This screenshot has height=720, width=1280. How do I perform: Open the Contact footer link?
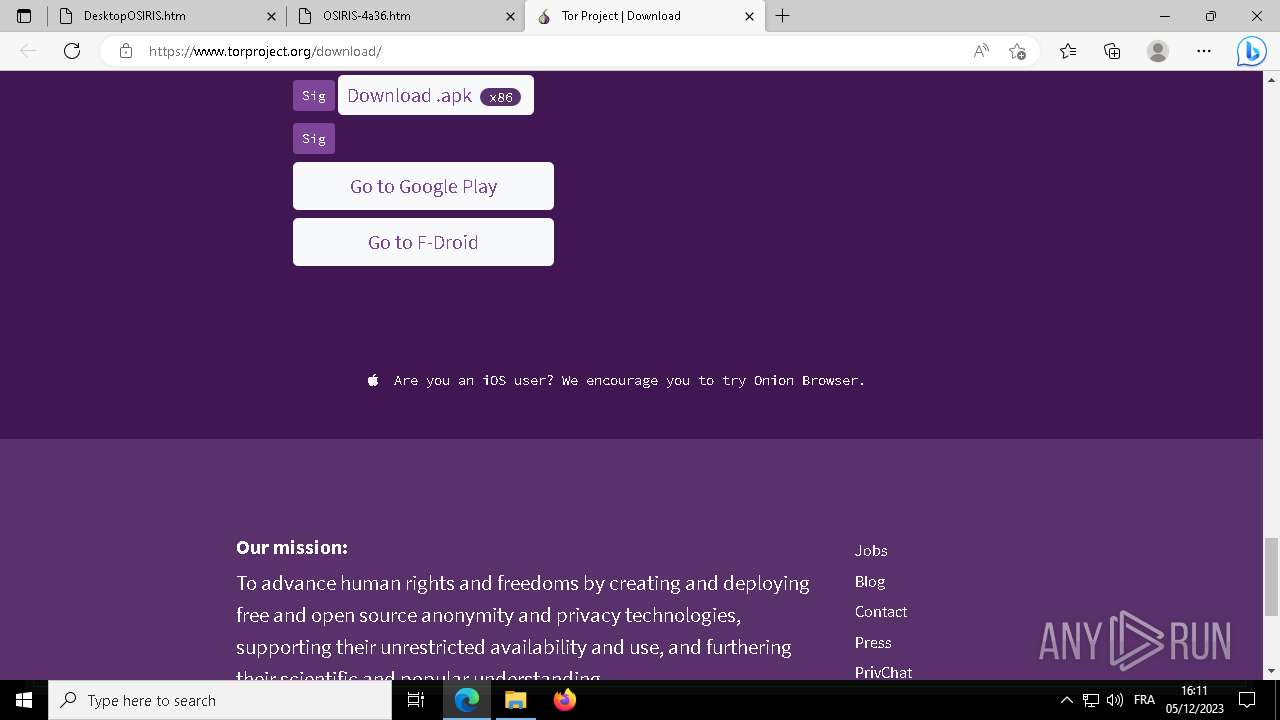[x=881, y=611]
